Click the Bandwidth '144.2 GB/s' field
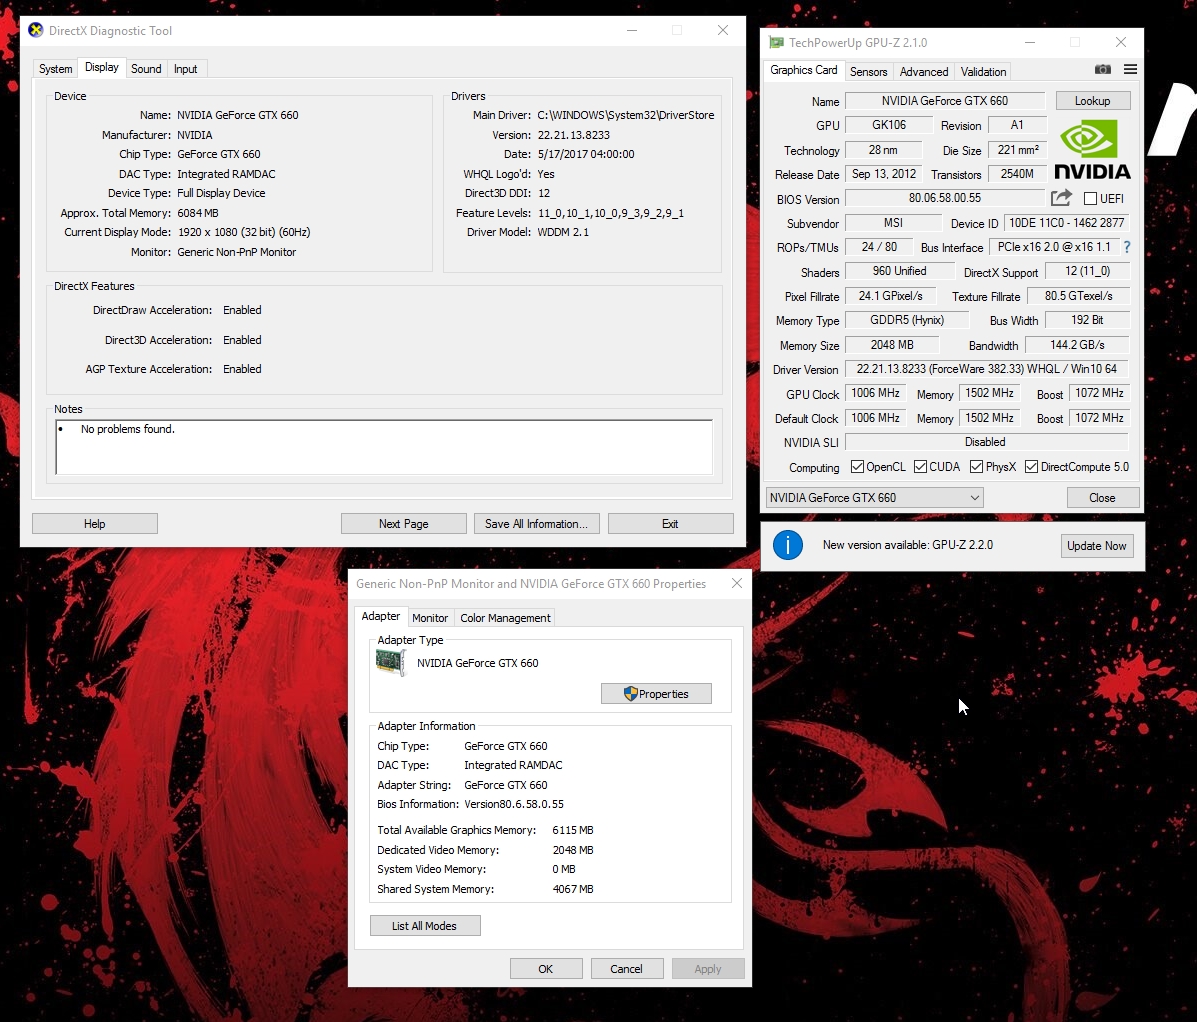Viewport: 1197px width, 1022px height. click(x=1076, y=345)
